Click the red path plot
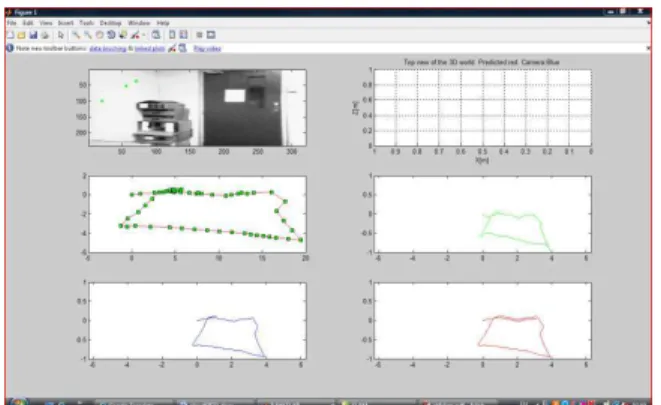The image size is (661, 405). 483,321
